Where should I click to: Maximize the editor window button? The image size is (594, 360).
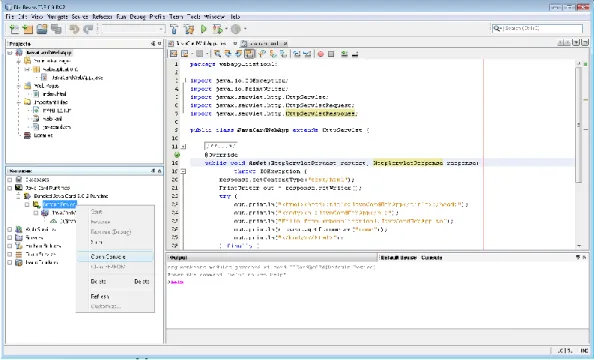point(585,42)
